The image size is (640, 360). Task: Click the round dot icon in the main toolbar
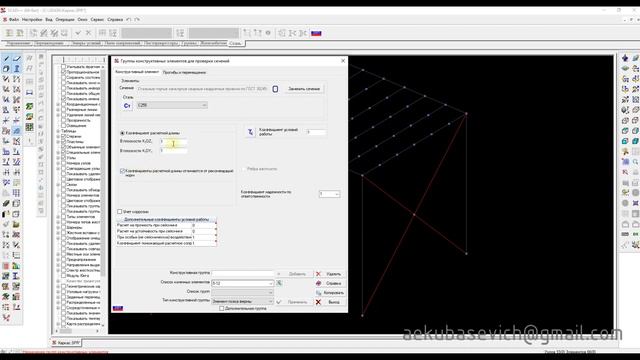coord(268,33)
